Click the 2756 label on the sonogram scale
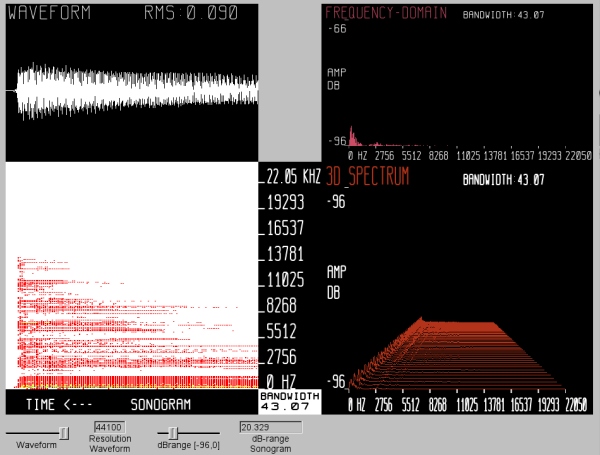Screen dimensions: 600x455 (x=282, y=357)
